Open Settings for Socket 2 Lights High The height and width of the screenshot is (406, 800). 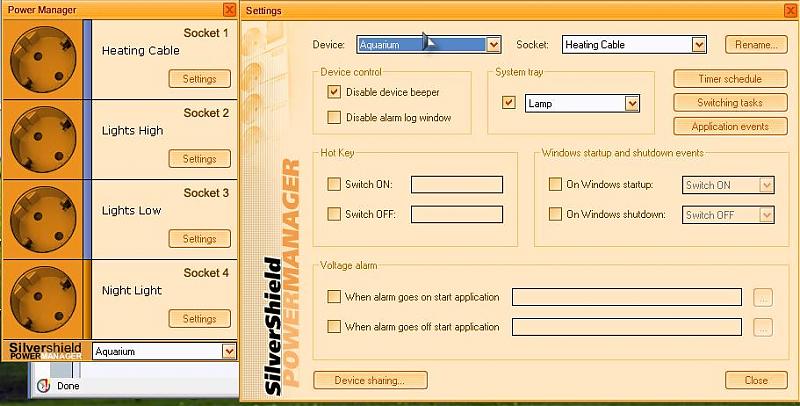pyautogui.click(x=199, y=159)
